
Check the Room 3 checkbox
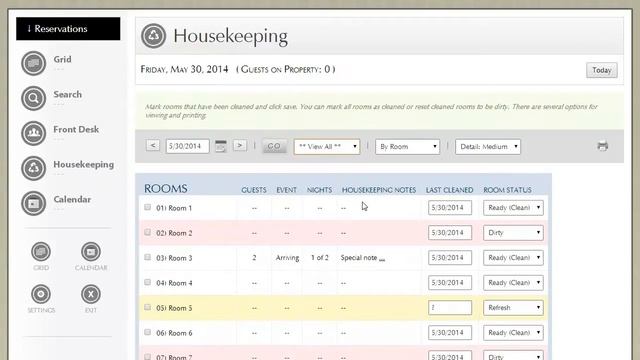click(147, 257)
